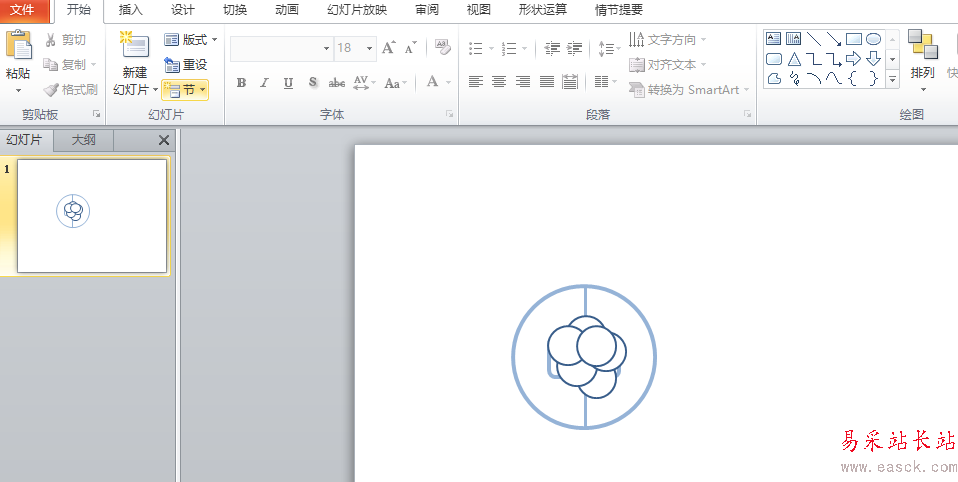This screenshot has height=482, width=958.
Task: Select the straight Line shape
Action: coord(814,39)
